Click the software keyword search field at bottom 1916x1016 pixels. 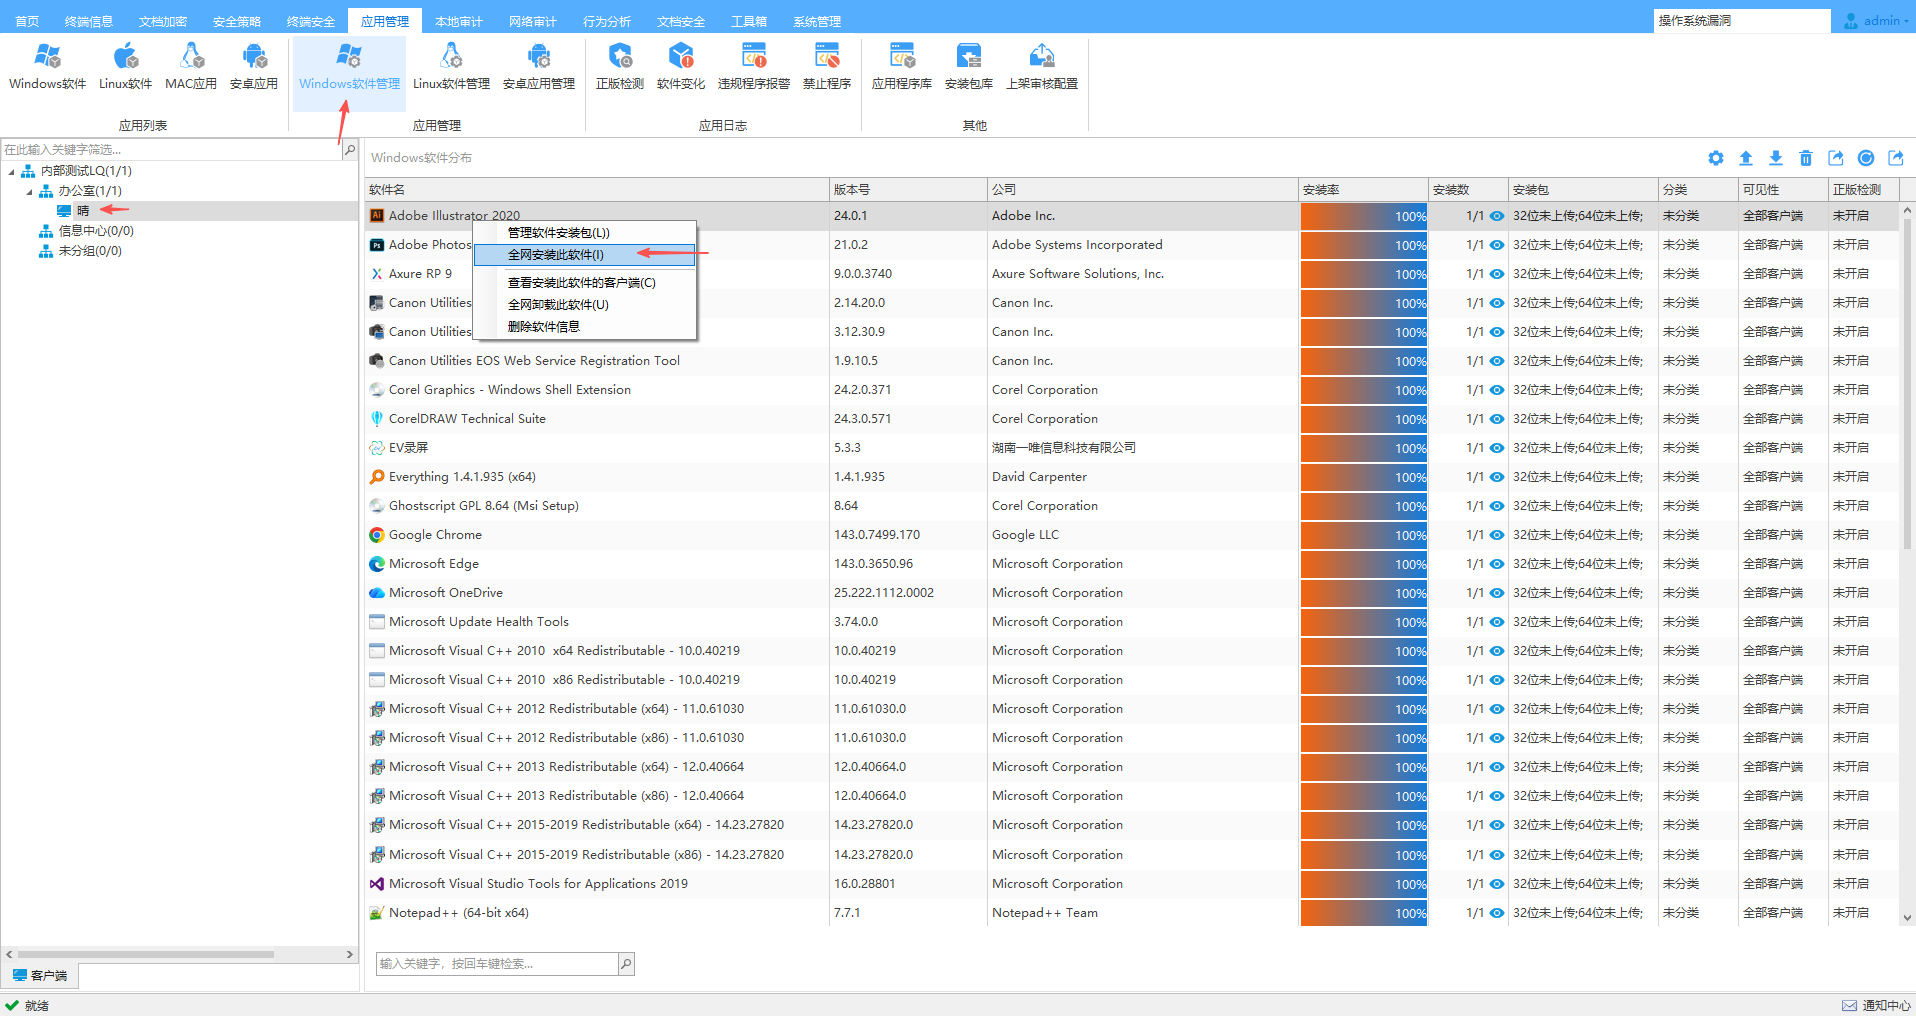(497, 964)
